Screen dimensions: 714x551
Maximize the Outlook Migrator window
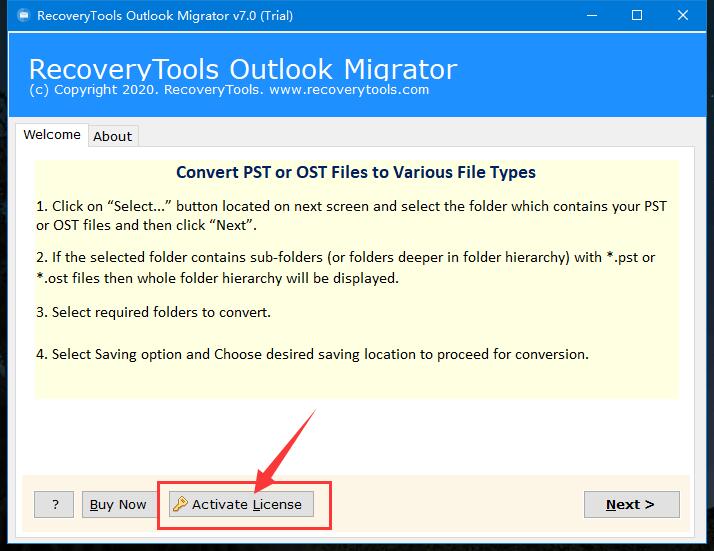coord(637,15)
